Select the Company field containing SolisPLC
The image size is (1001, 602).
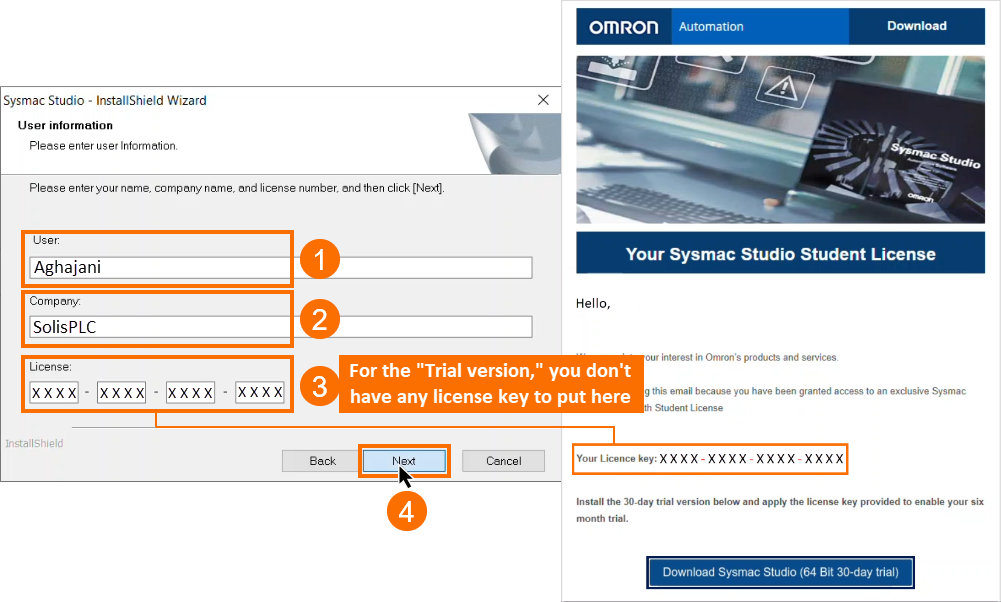tap(280, 326)
